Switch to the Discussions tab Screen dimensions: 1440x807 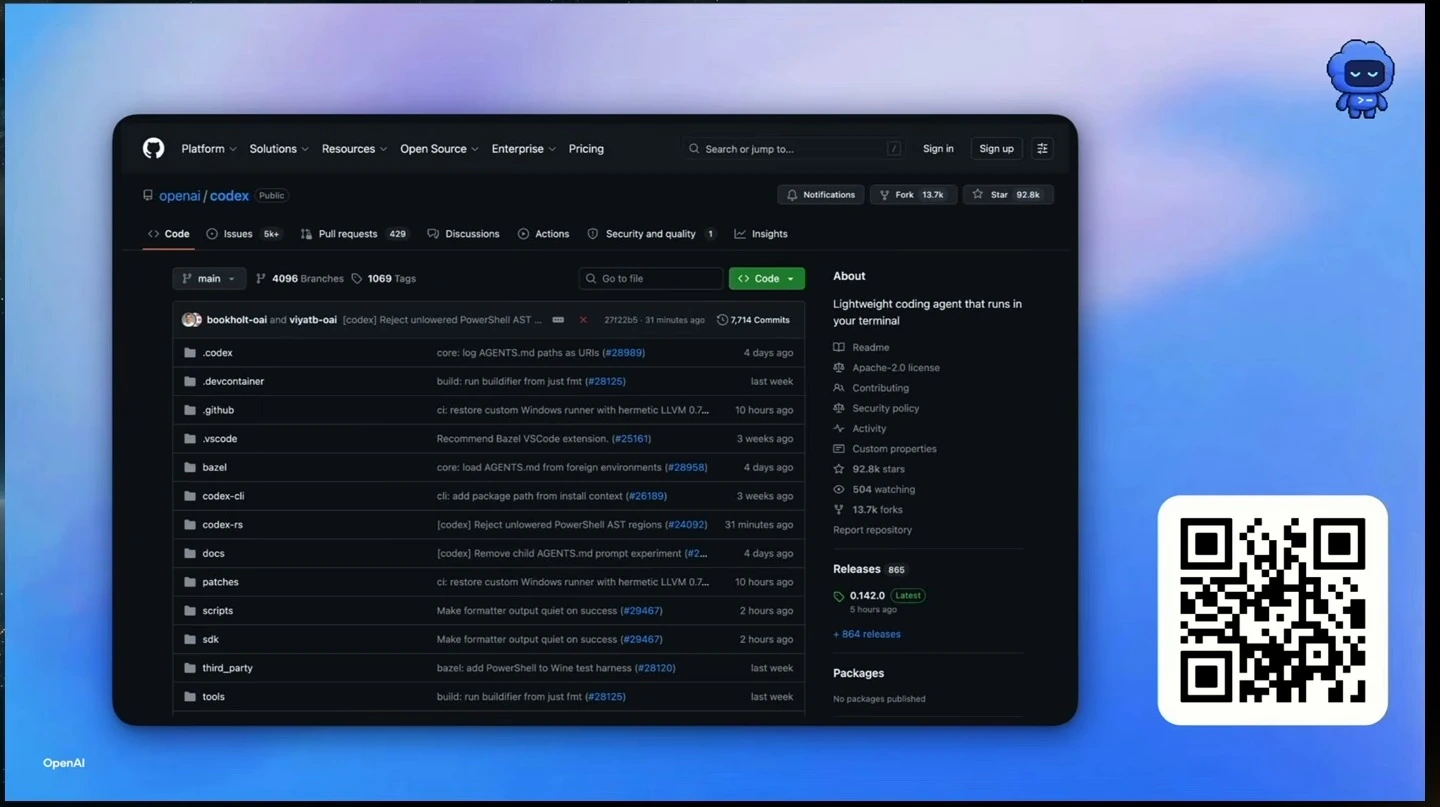click(463, 234)
